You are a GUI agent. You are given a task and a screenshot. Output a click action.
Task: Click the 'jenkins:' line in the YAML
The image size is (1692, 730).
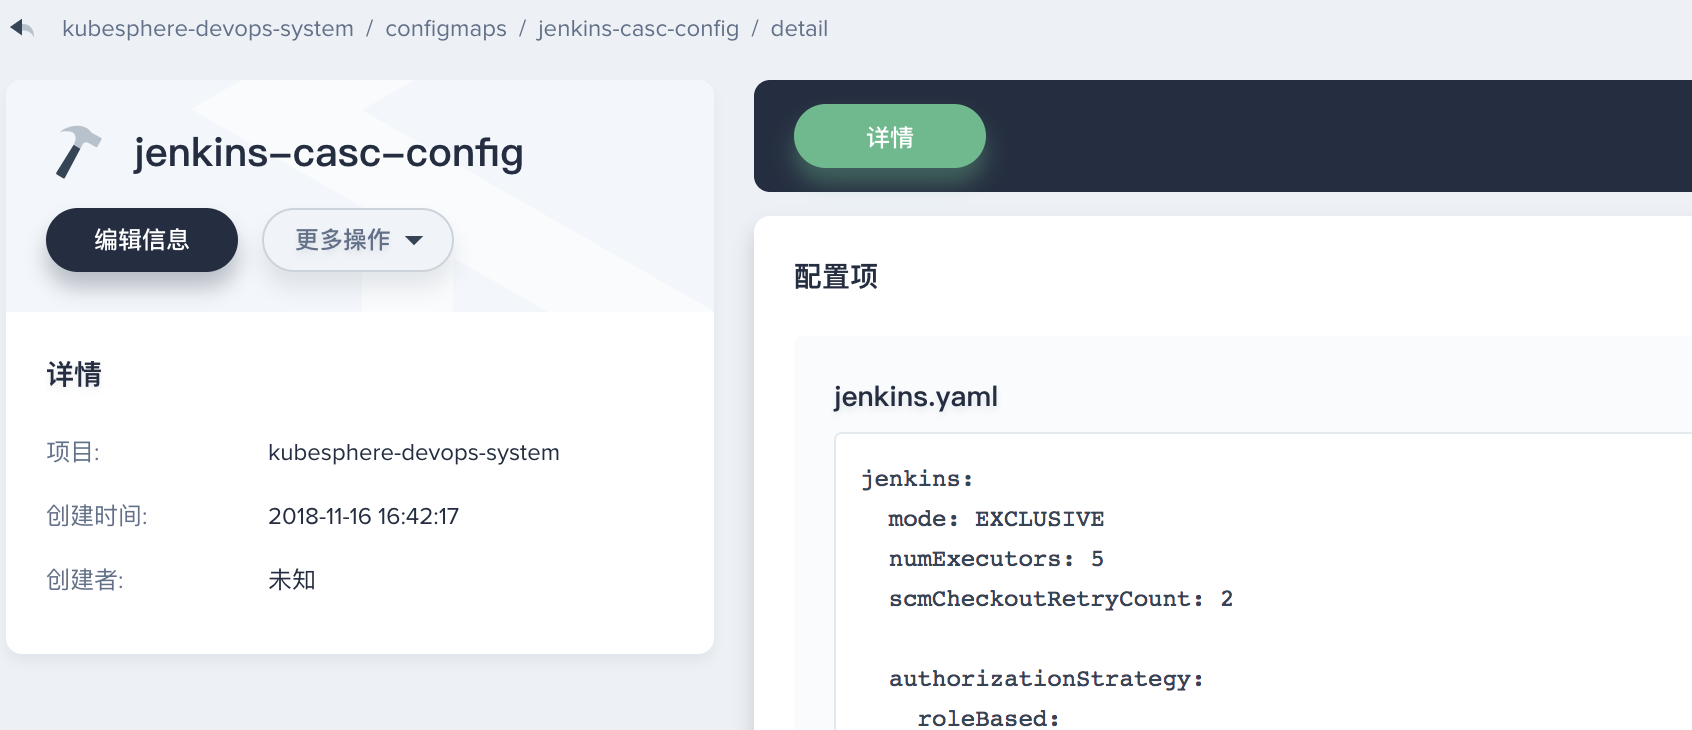click(917, 479)
